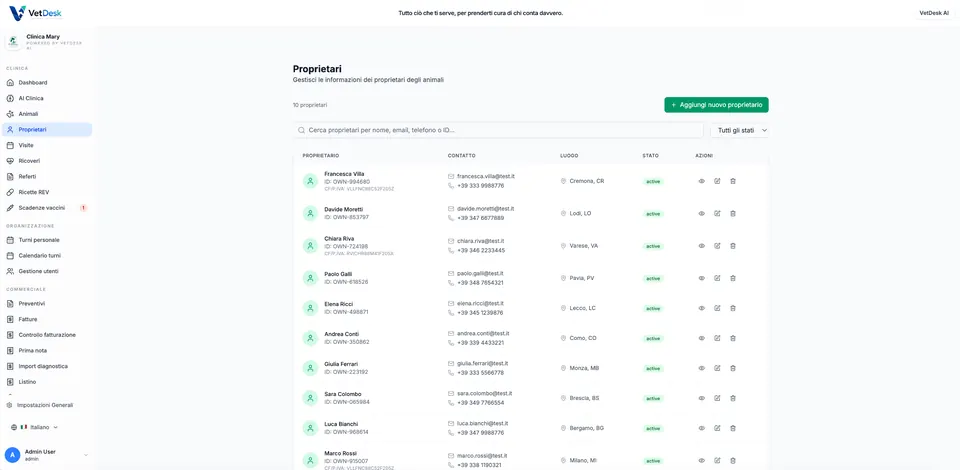The image size is (960, 470).
Task: Click the Admin User avatar circle
Action: (x=12, y=455)
